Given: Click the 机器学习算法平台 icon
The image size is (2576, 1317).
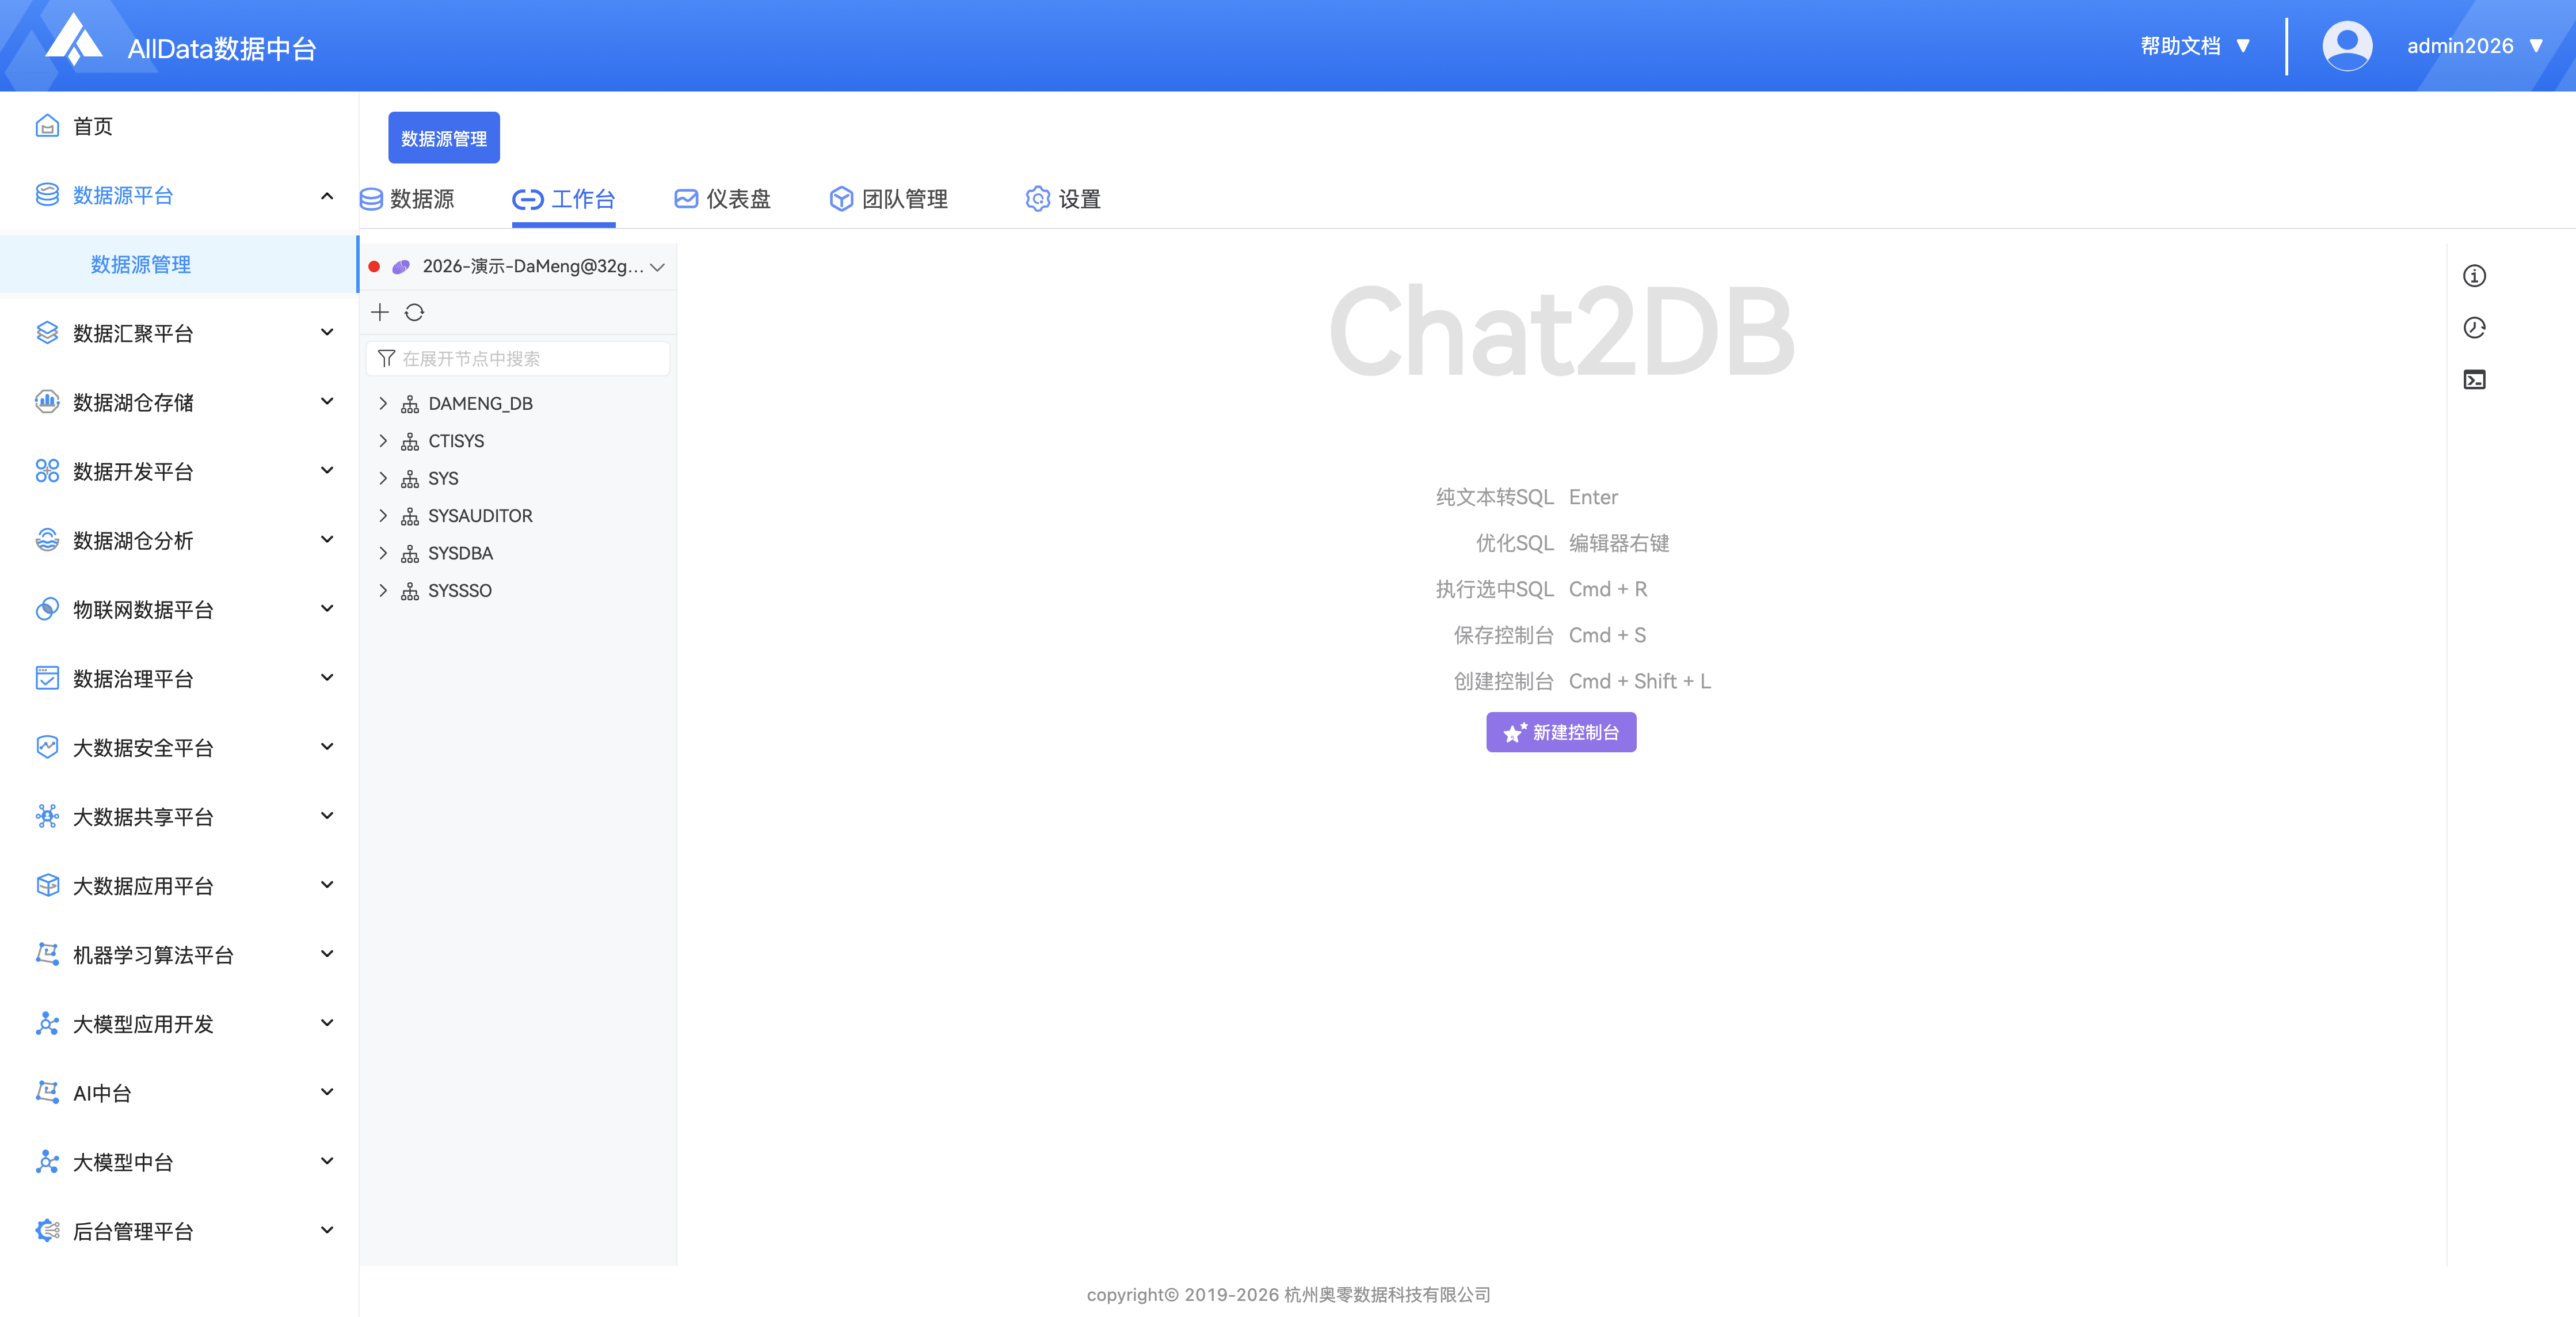Looking at the screenshot, I should point(47,954).
